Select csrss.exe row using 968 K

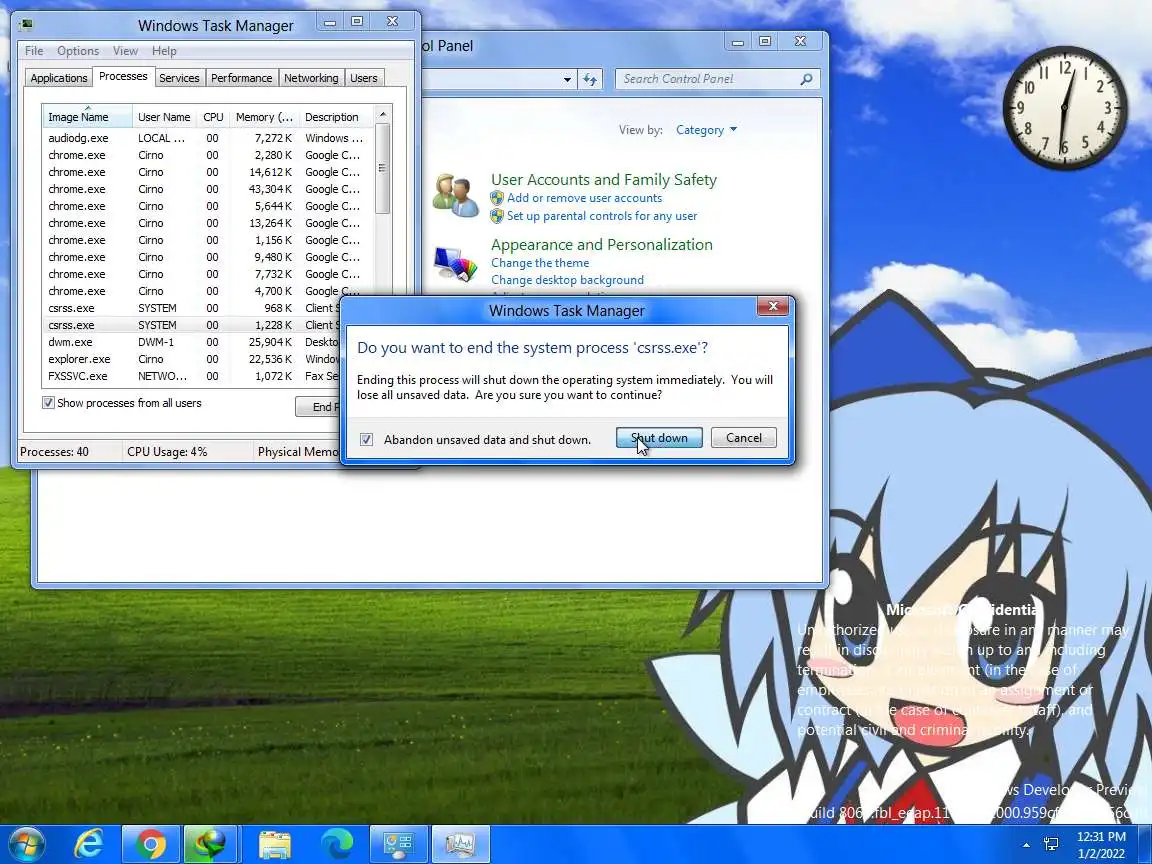point(191,308)
